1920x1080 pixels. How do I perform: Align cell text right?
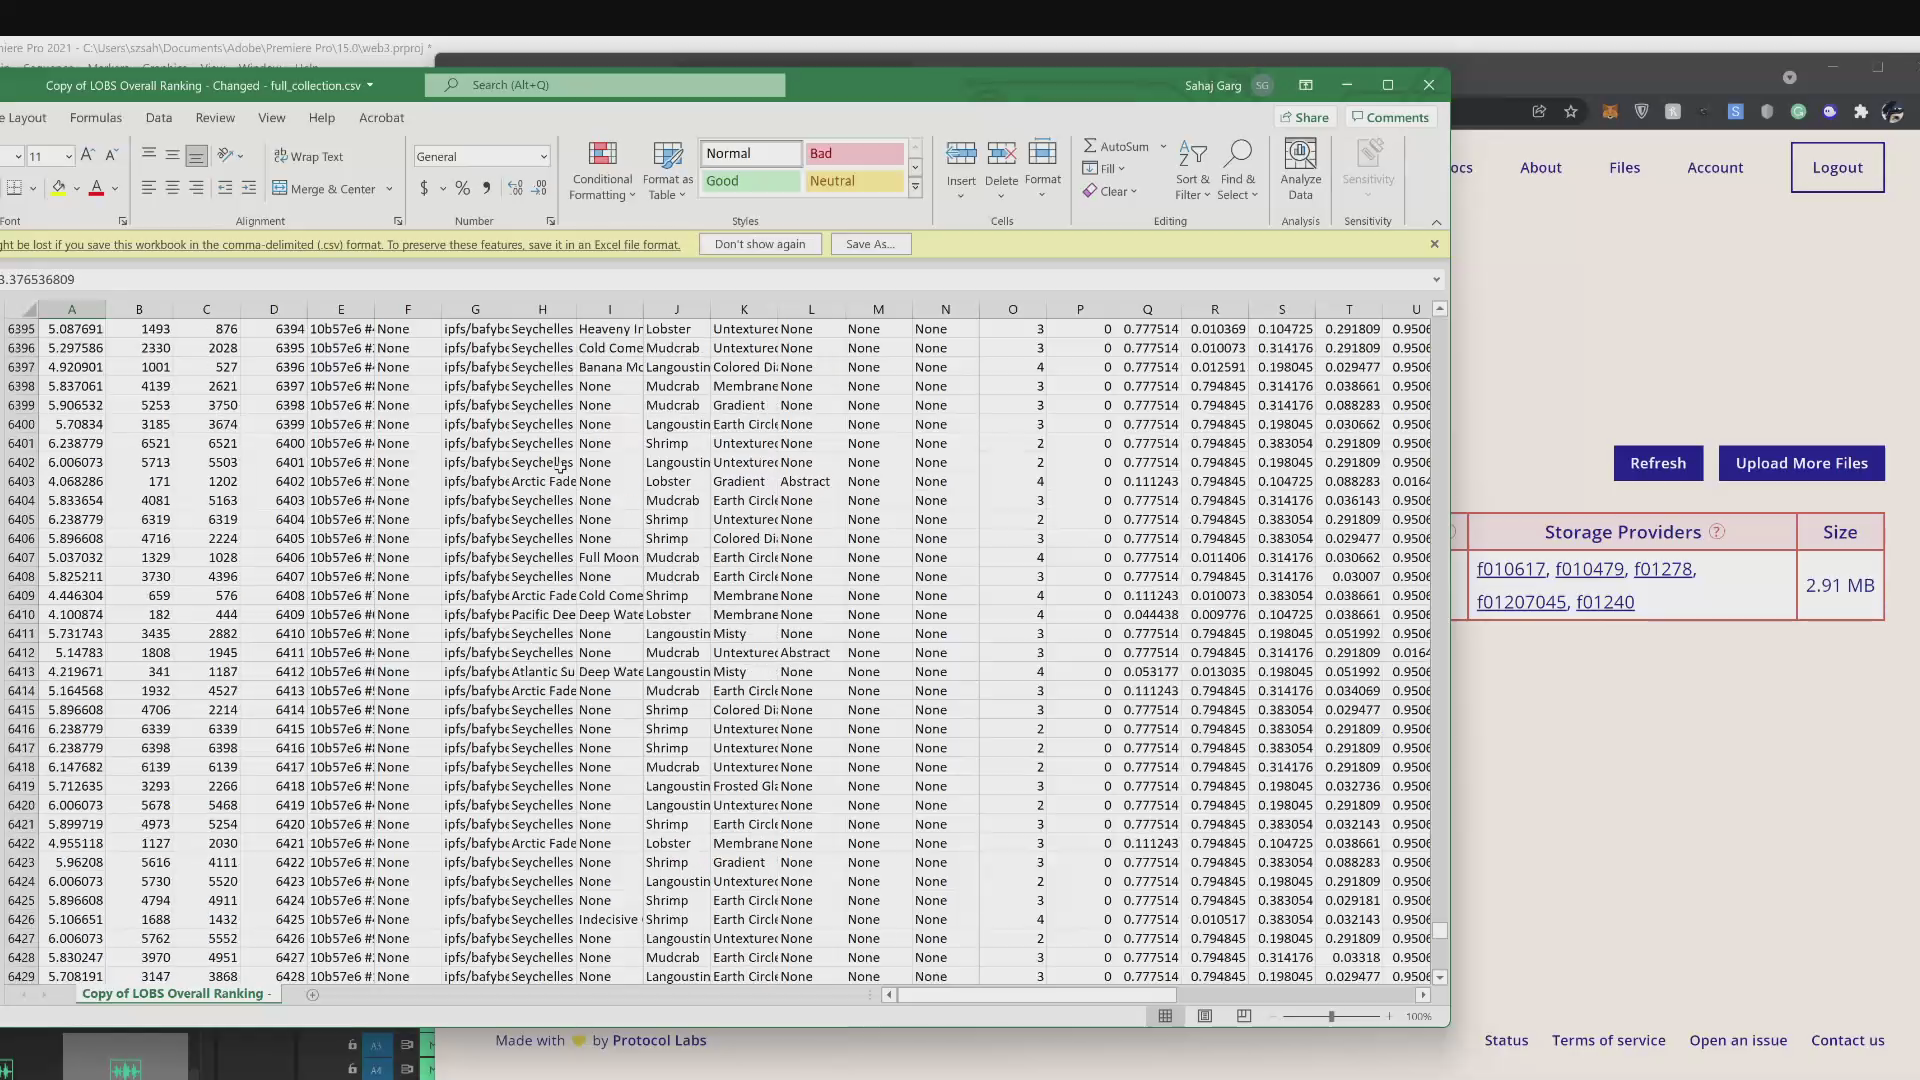coord(196,188)
